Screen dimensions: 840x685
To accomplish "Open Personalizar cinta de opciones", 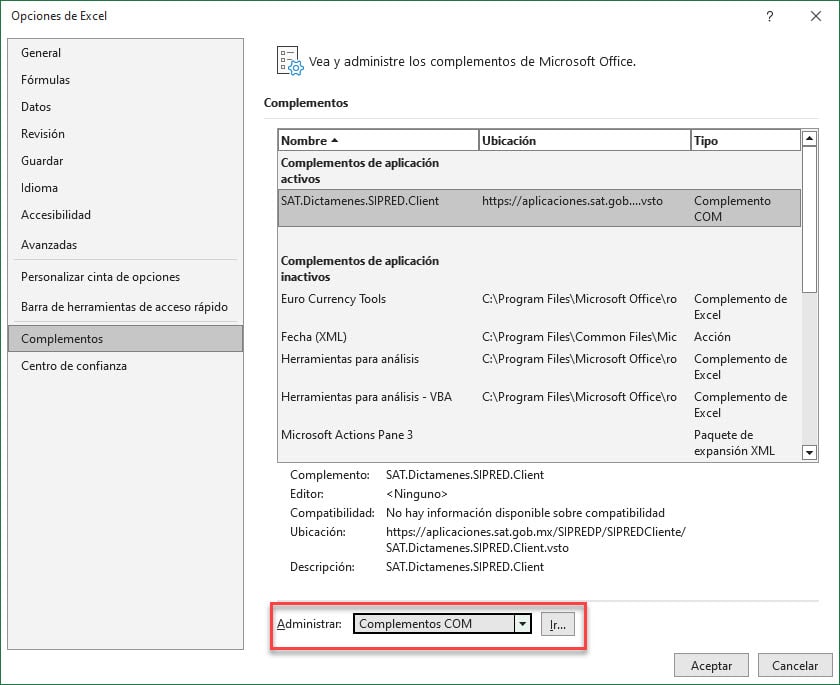I will click(100, 277).
